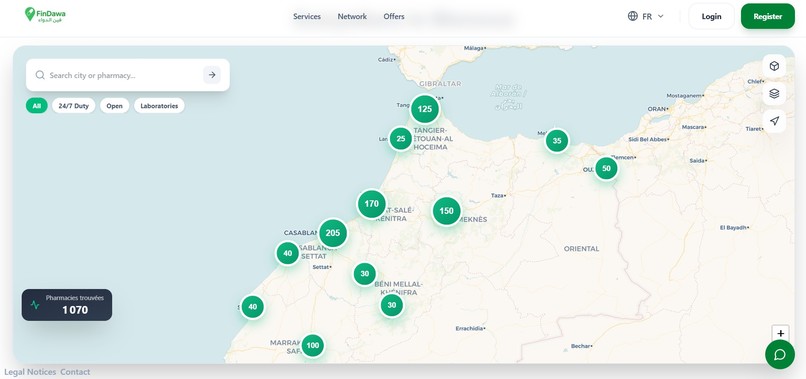
Task: Click the El Bayadh city label
Action: click(x=734, y=227)
